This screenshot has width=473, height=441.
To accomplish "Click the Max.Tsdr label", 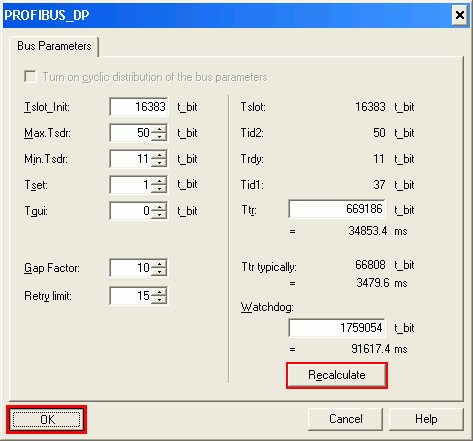I will pos(47,133).
